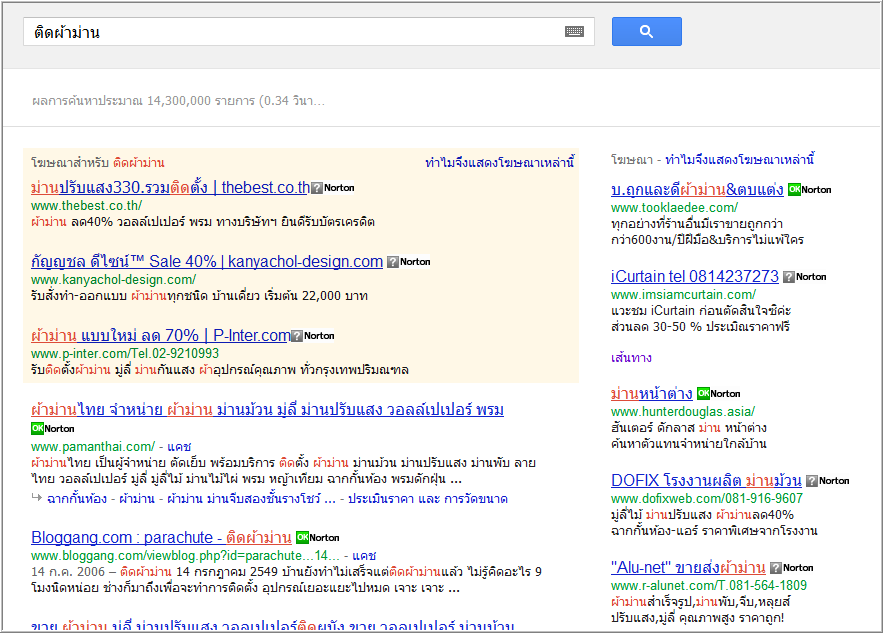Screen dimensions: 883x633
Task: Open the 'ผ้าม่านไทย จำหน่าย ผ้าม่าน' result title
Action: click(267, 409)
